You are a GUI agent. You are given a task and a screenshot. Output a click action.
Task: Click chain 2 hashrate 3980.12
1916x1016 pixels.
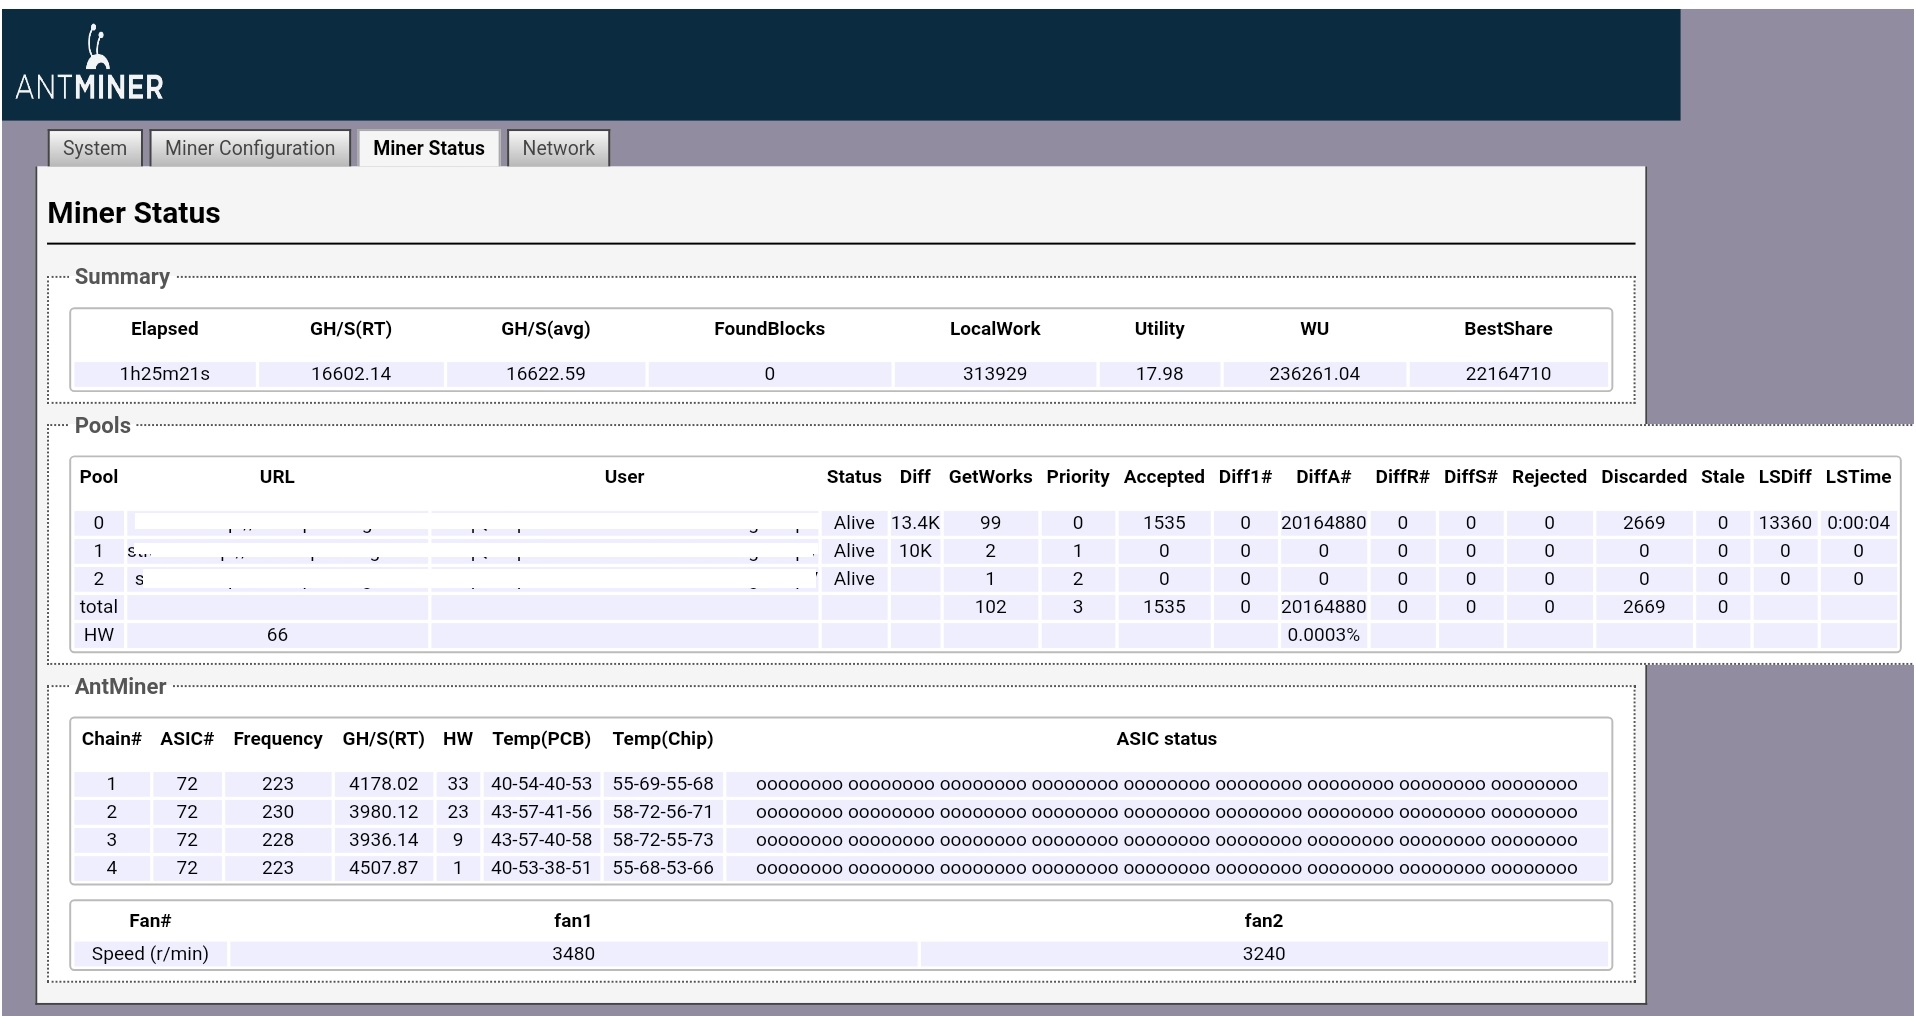pyautogui.click(x=383, y=812)
